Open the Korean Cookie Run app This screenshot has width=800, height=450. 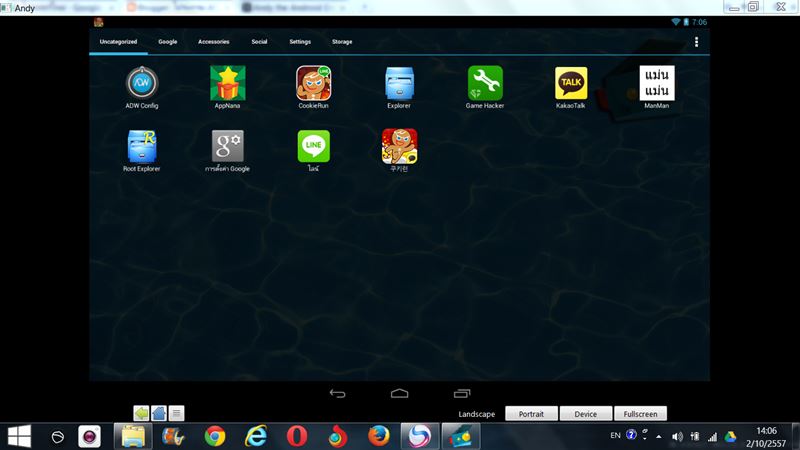click(x=399, y=151)
